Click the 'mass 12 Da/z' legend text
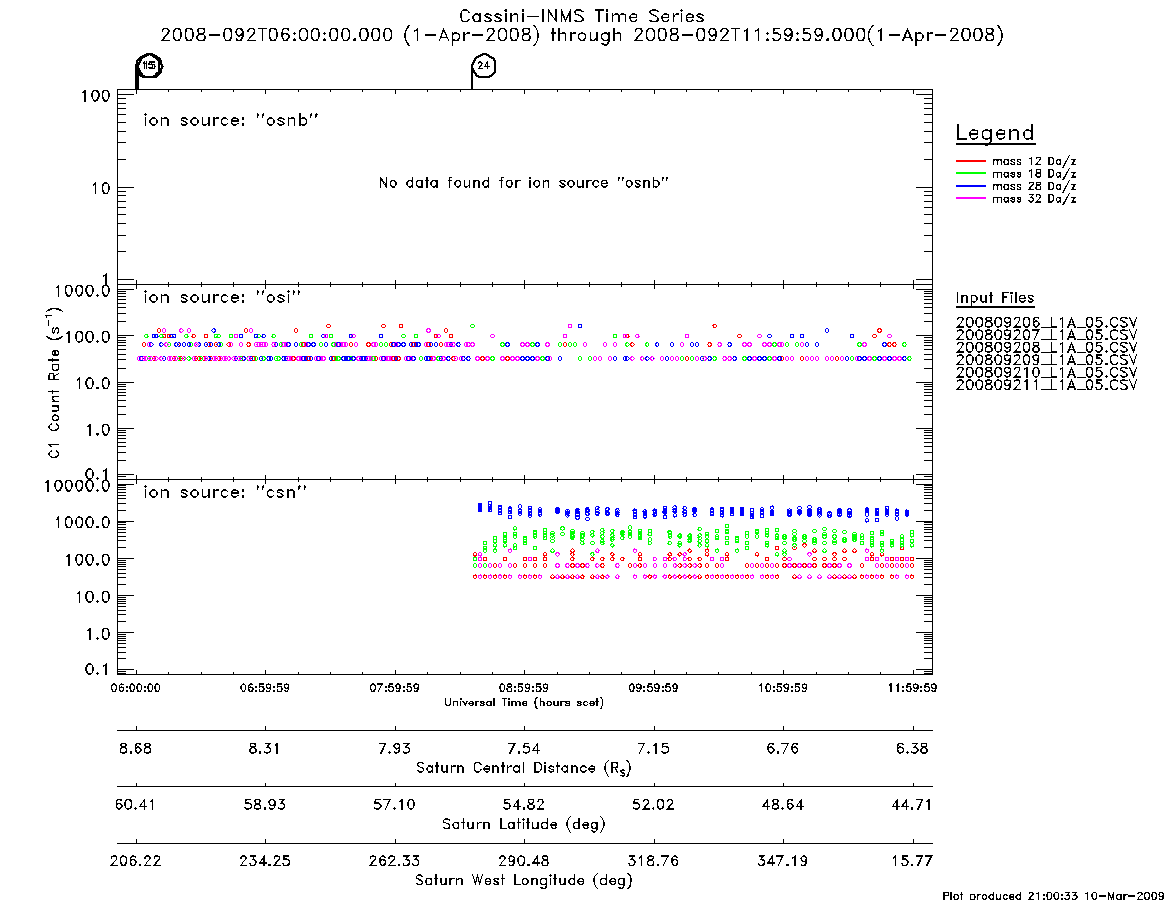The image size is (1165, 900). 1034,161
